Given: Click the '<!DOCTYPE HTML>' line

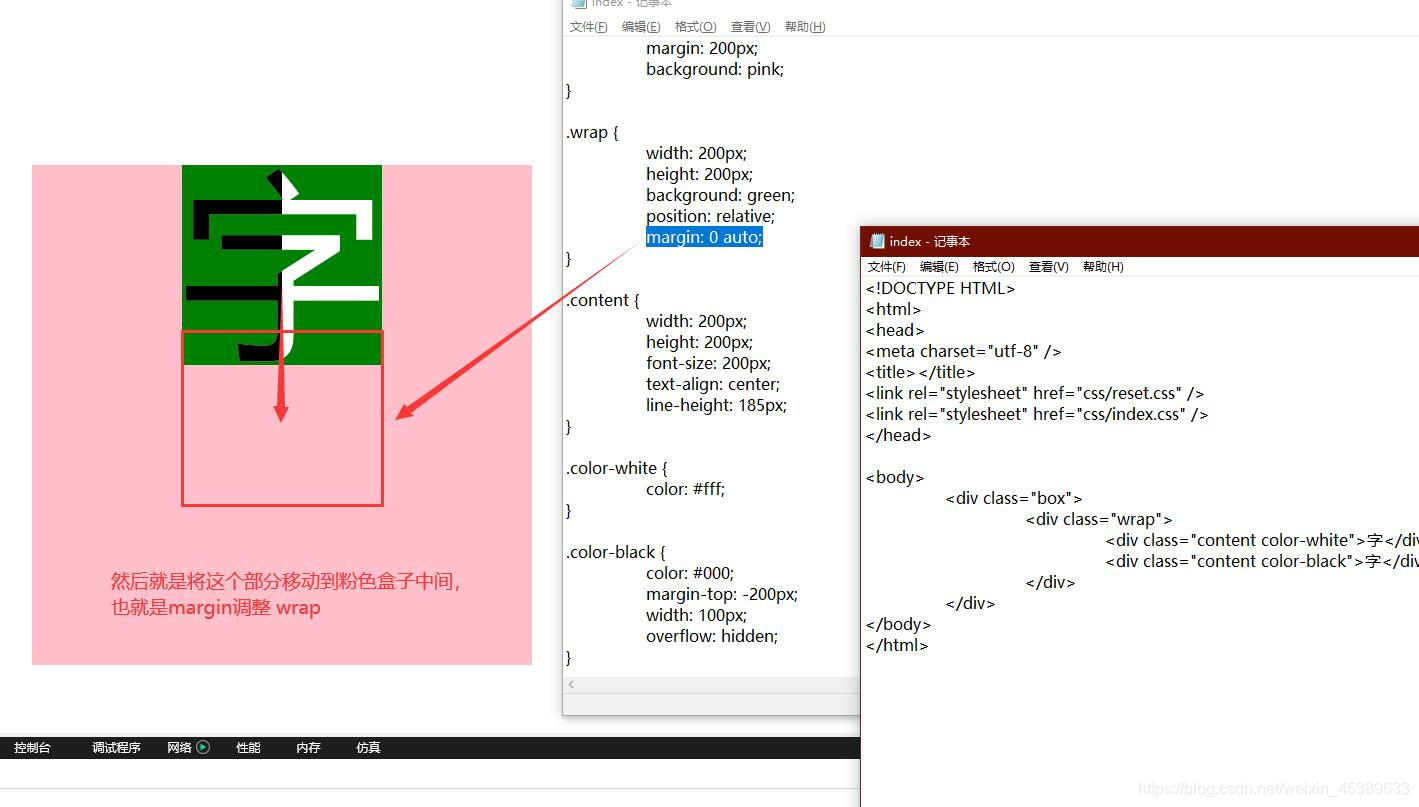Looking at the screenshot, I should (940, 288).
